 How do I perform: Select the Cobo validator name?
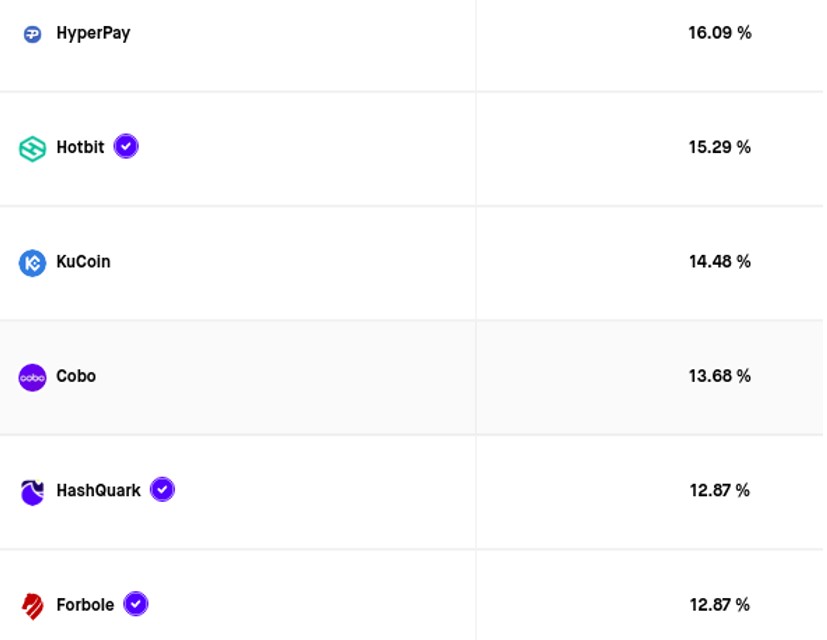tap(76, 376)
